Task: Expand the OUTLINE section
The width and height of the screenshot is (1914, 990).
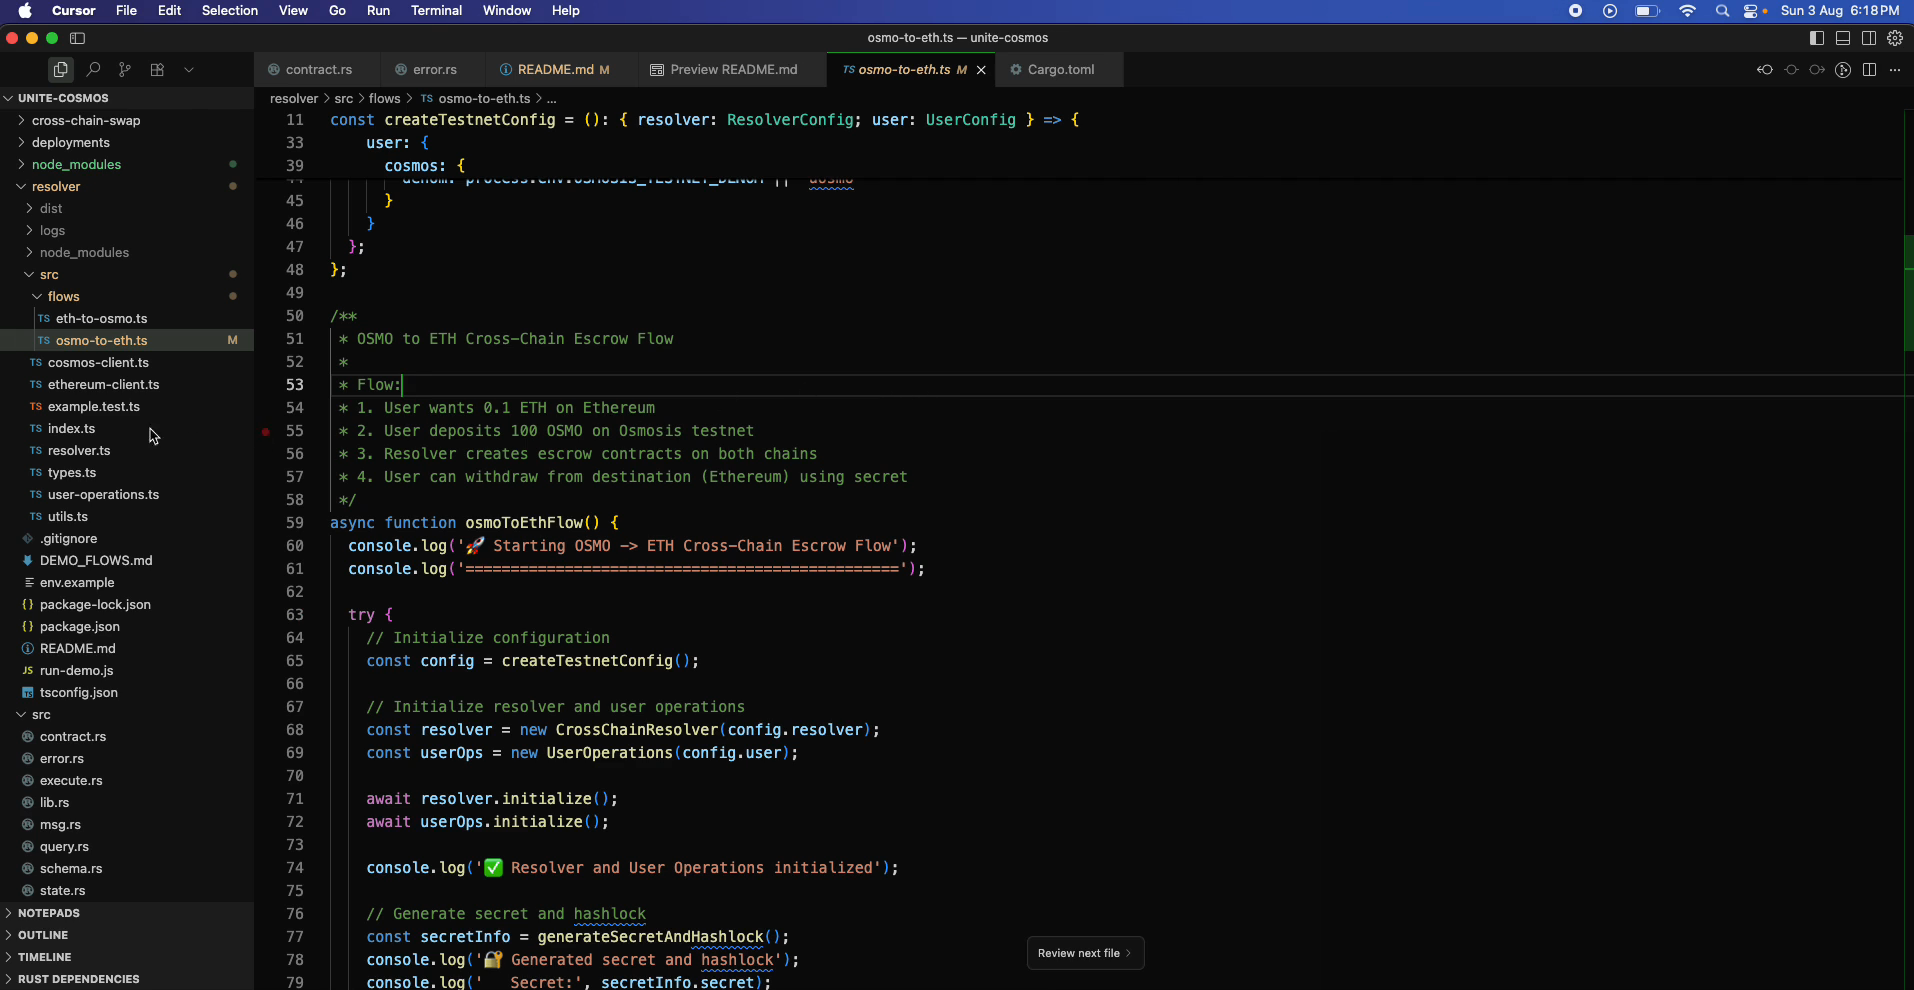Action: (x=43, y=935)
